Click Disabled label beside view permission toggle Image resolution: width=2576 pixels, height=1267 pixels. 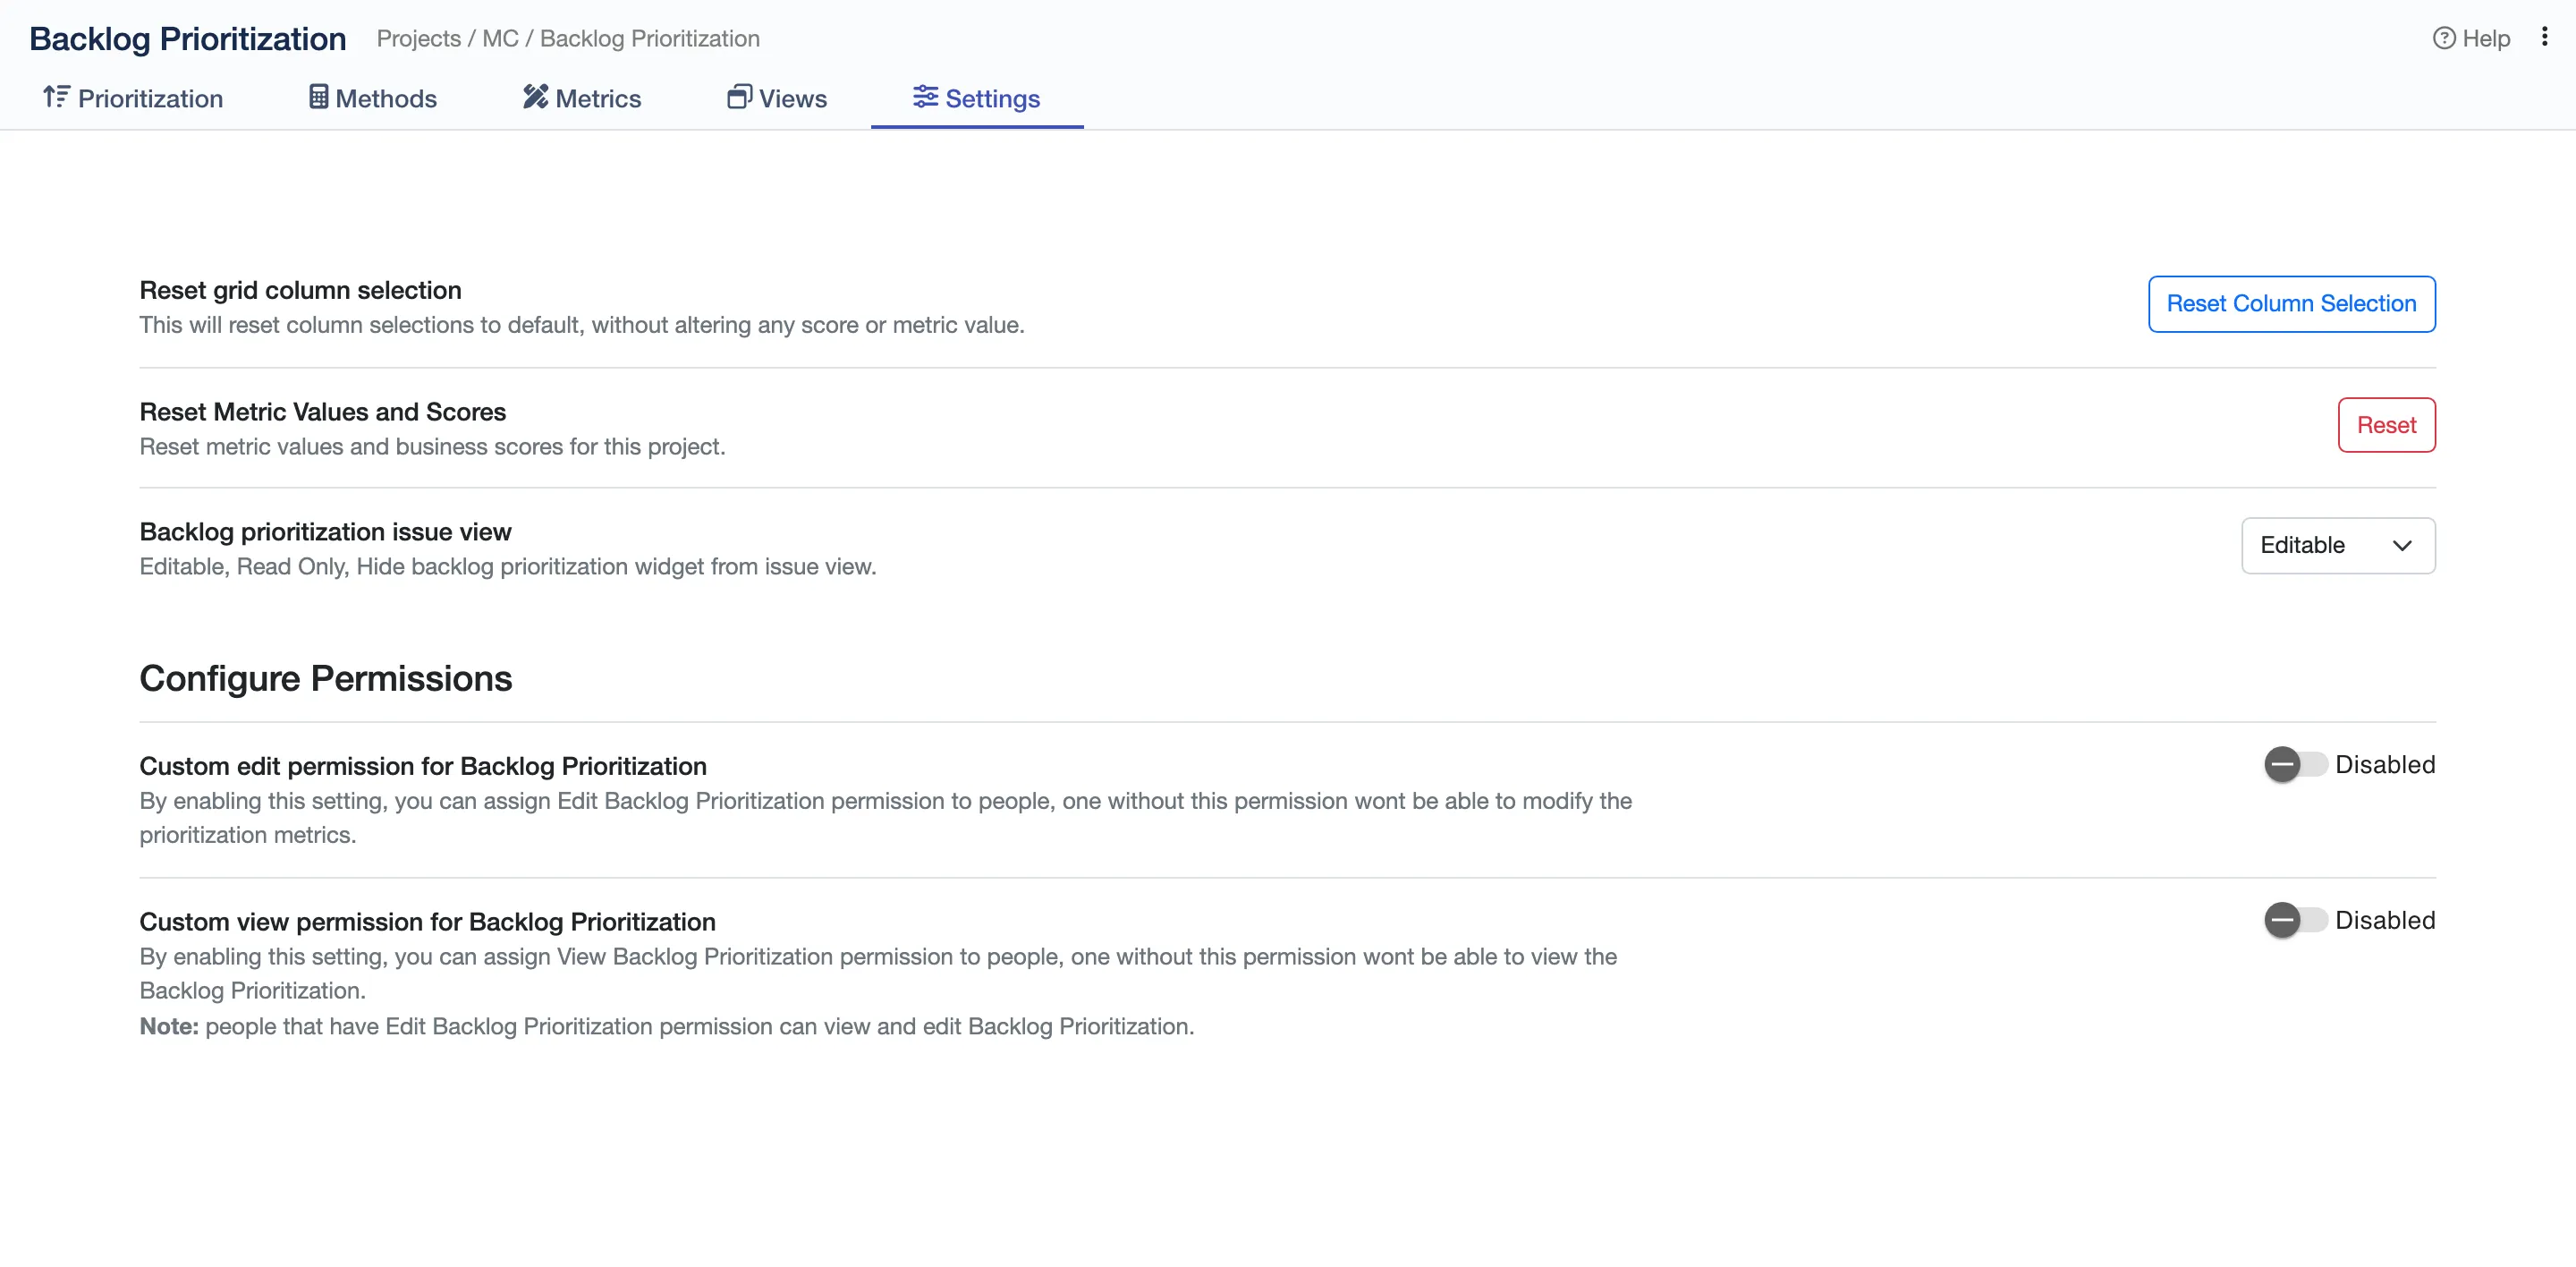[x=2385, y=920]
